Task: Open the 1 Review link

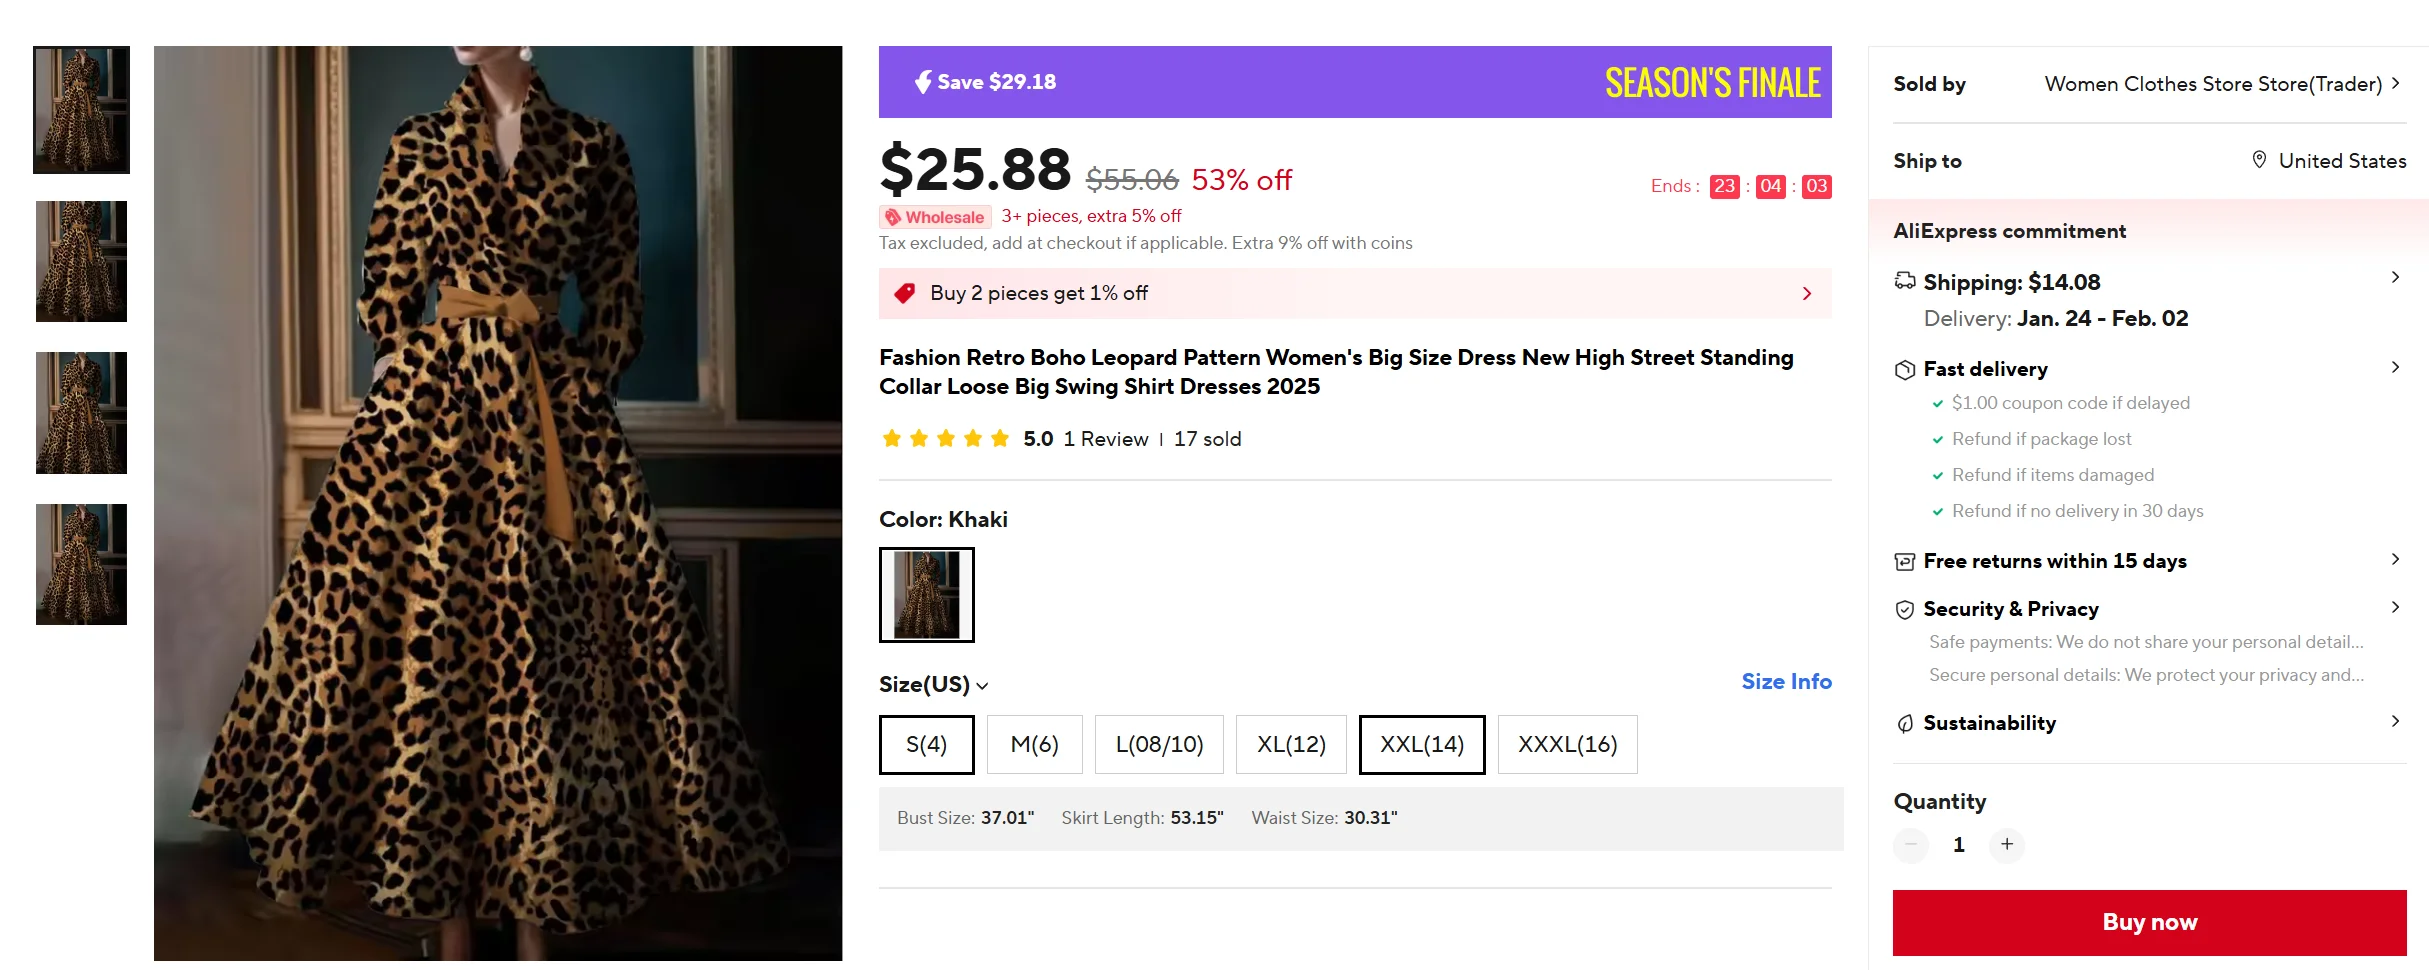Action: pos(1106,439)
